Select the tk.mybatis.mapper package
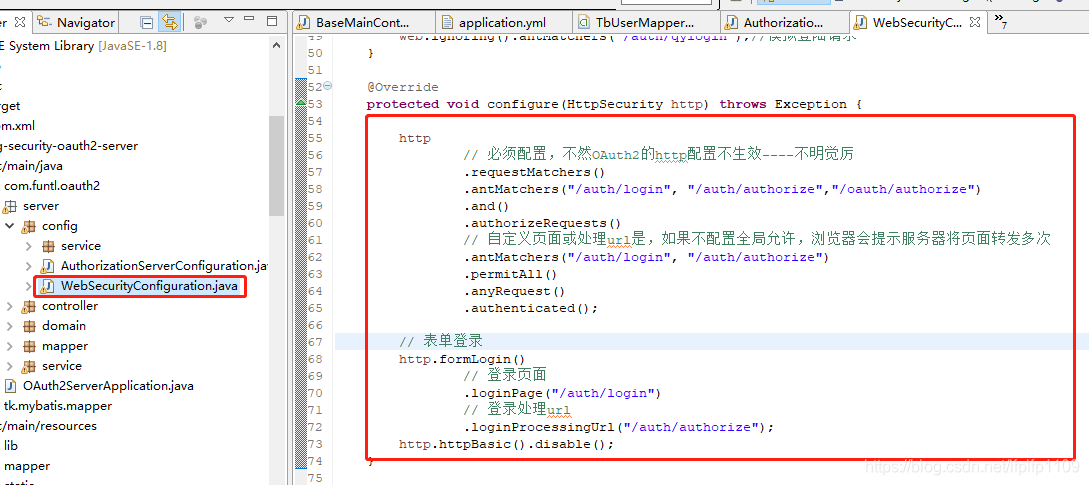 pos(58,406)
